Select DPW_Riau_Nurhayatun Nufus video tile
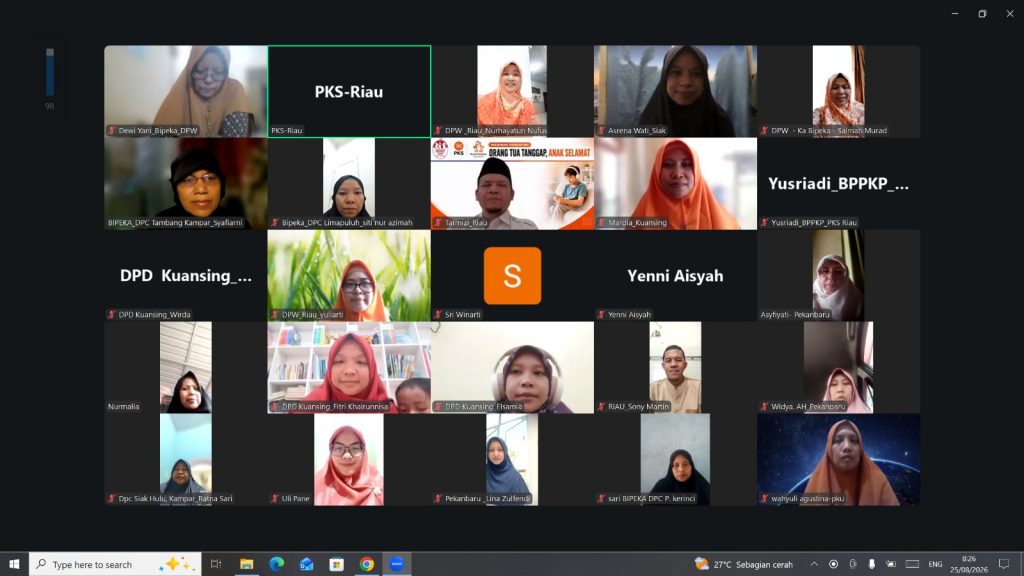The height and width of the screenshot is (576, 1024). pos(512,91)
